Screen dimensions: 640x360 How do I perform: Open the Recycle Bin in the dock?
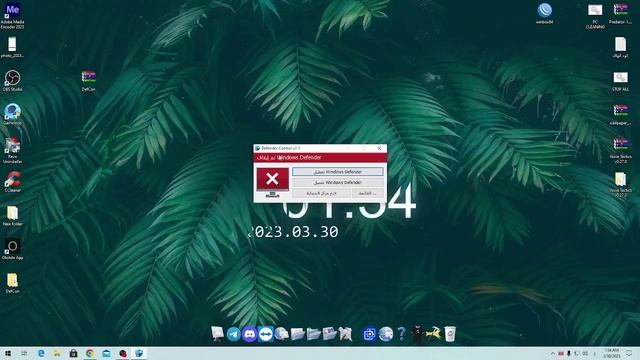click(x=450, y=334)
